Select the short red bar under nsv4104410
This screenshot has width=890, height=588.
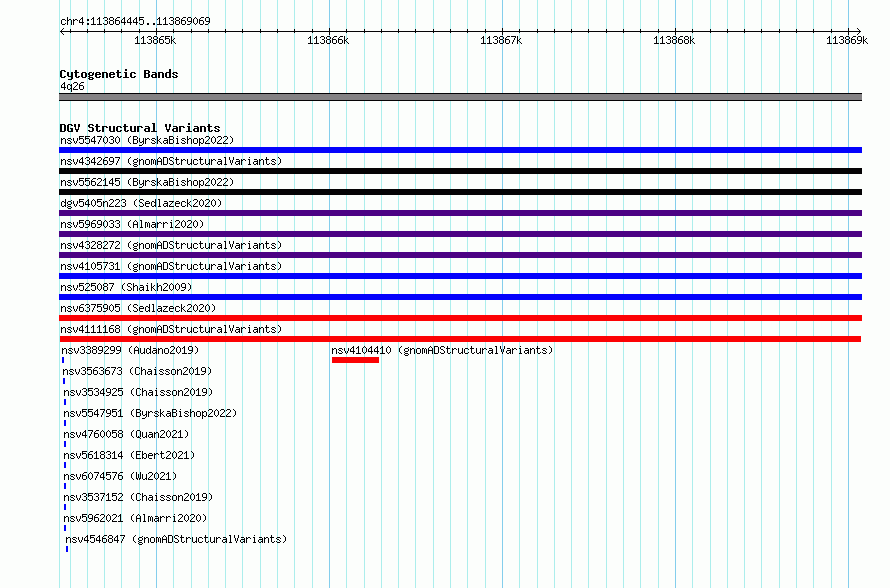pos(355,360)
